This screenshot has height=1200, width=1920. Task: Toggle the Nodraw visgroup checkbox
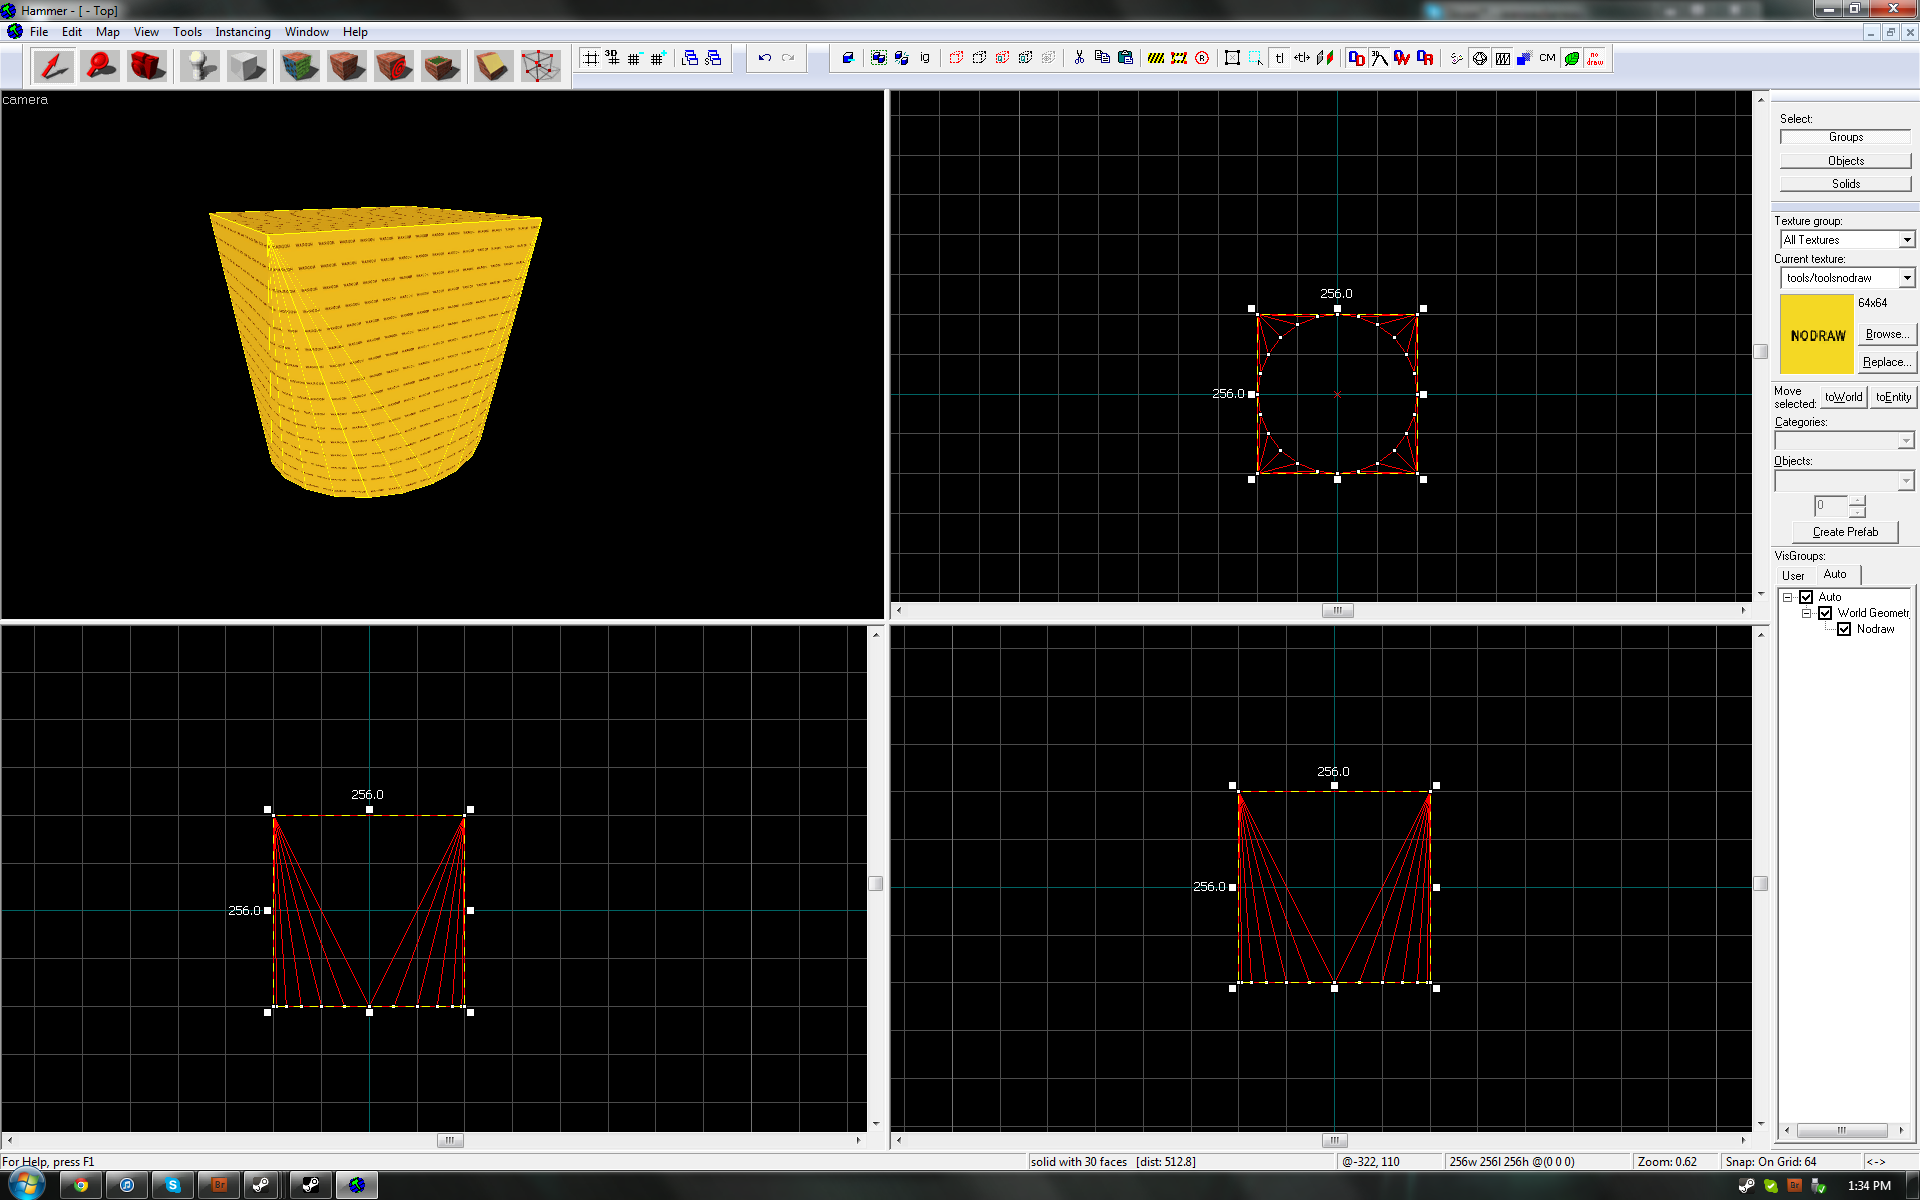(1844, 629)
